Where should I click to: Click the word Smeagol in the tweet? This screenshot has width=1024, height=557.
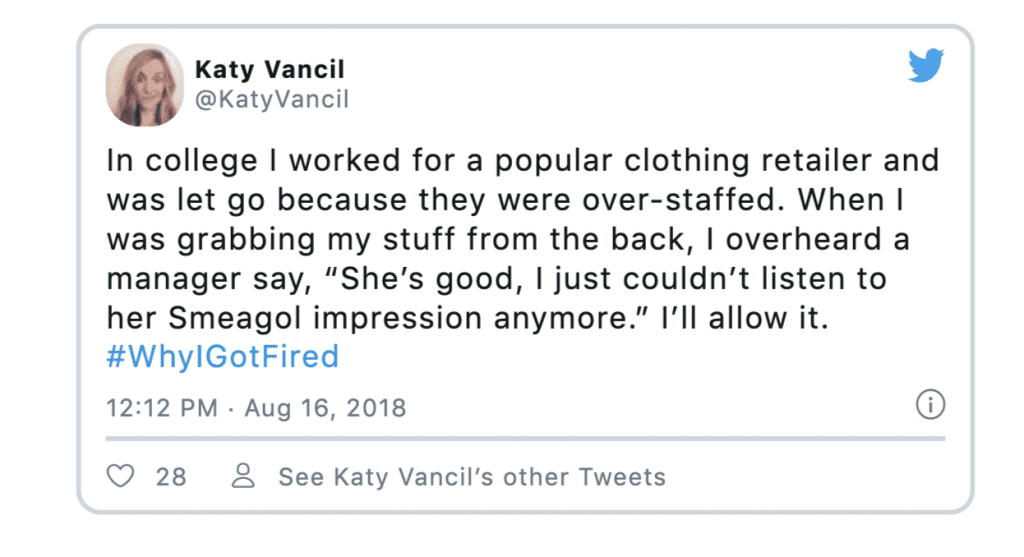(235, 318)
